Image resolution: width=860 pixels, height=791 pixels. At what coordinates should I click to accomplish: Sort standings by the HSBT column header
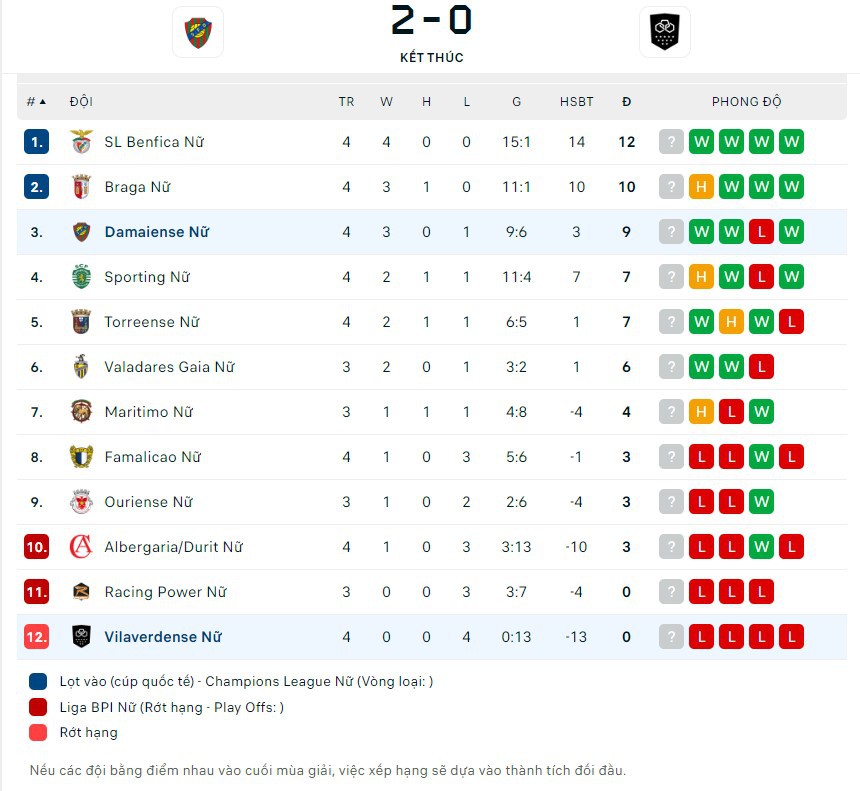click(x=576, y=101)
